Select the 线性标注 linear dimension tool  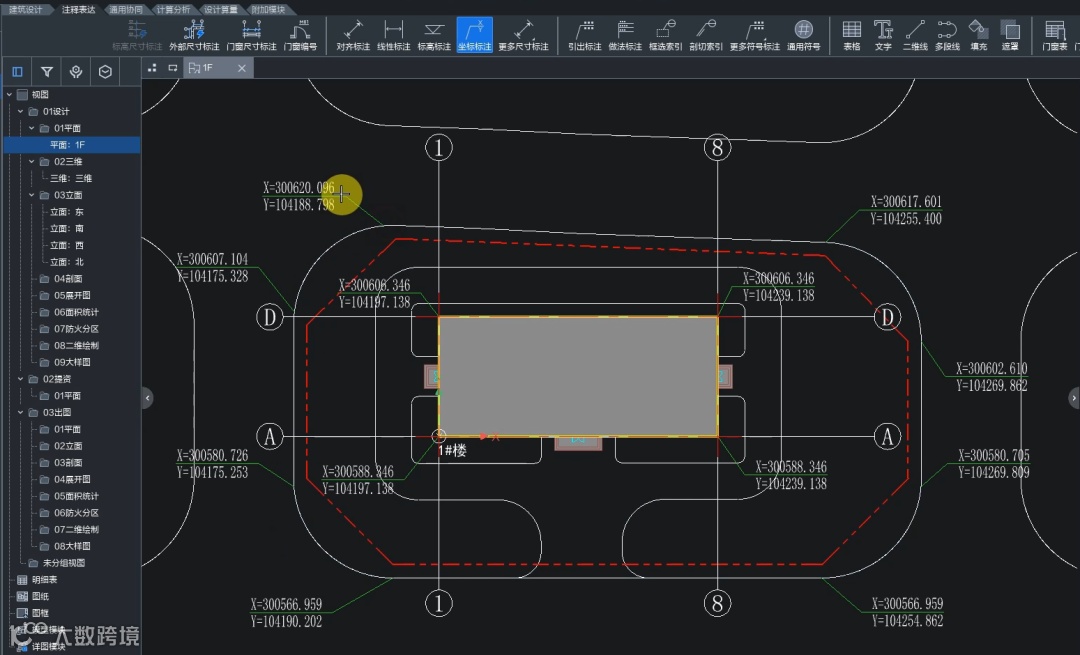coord(393,35)
